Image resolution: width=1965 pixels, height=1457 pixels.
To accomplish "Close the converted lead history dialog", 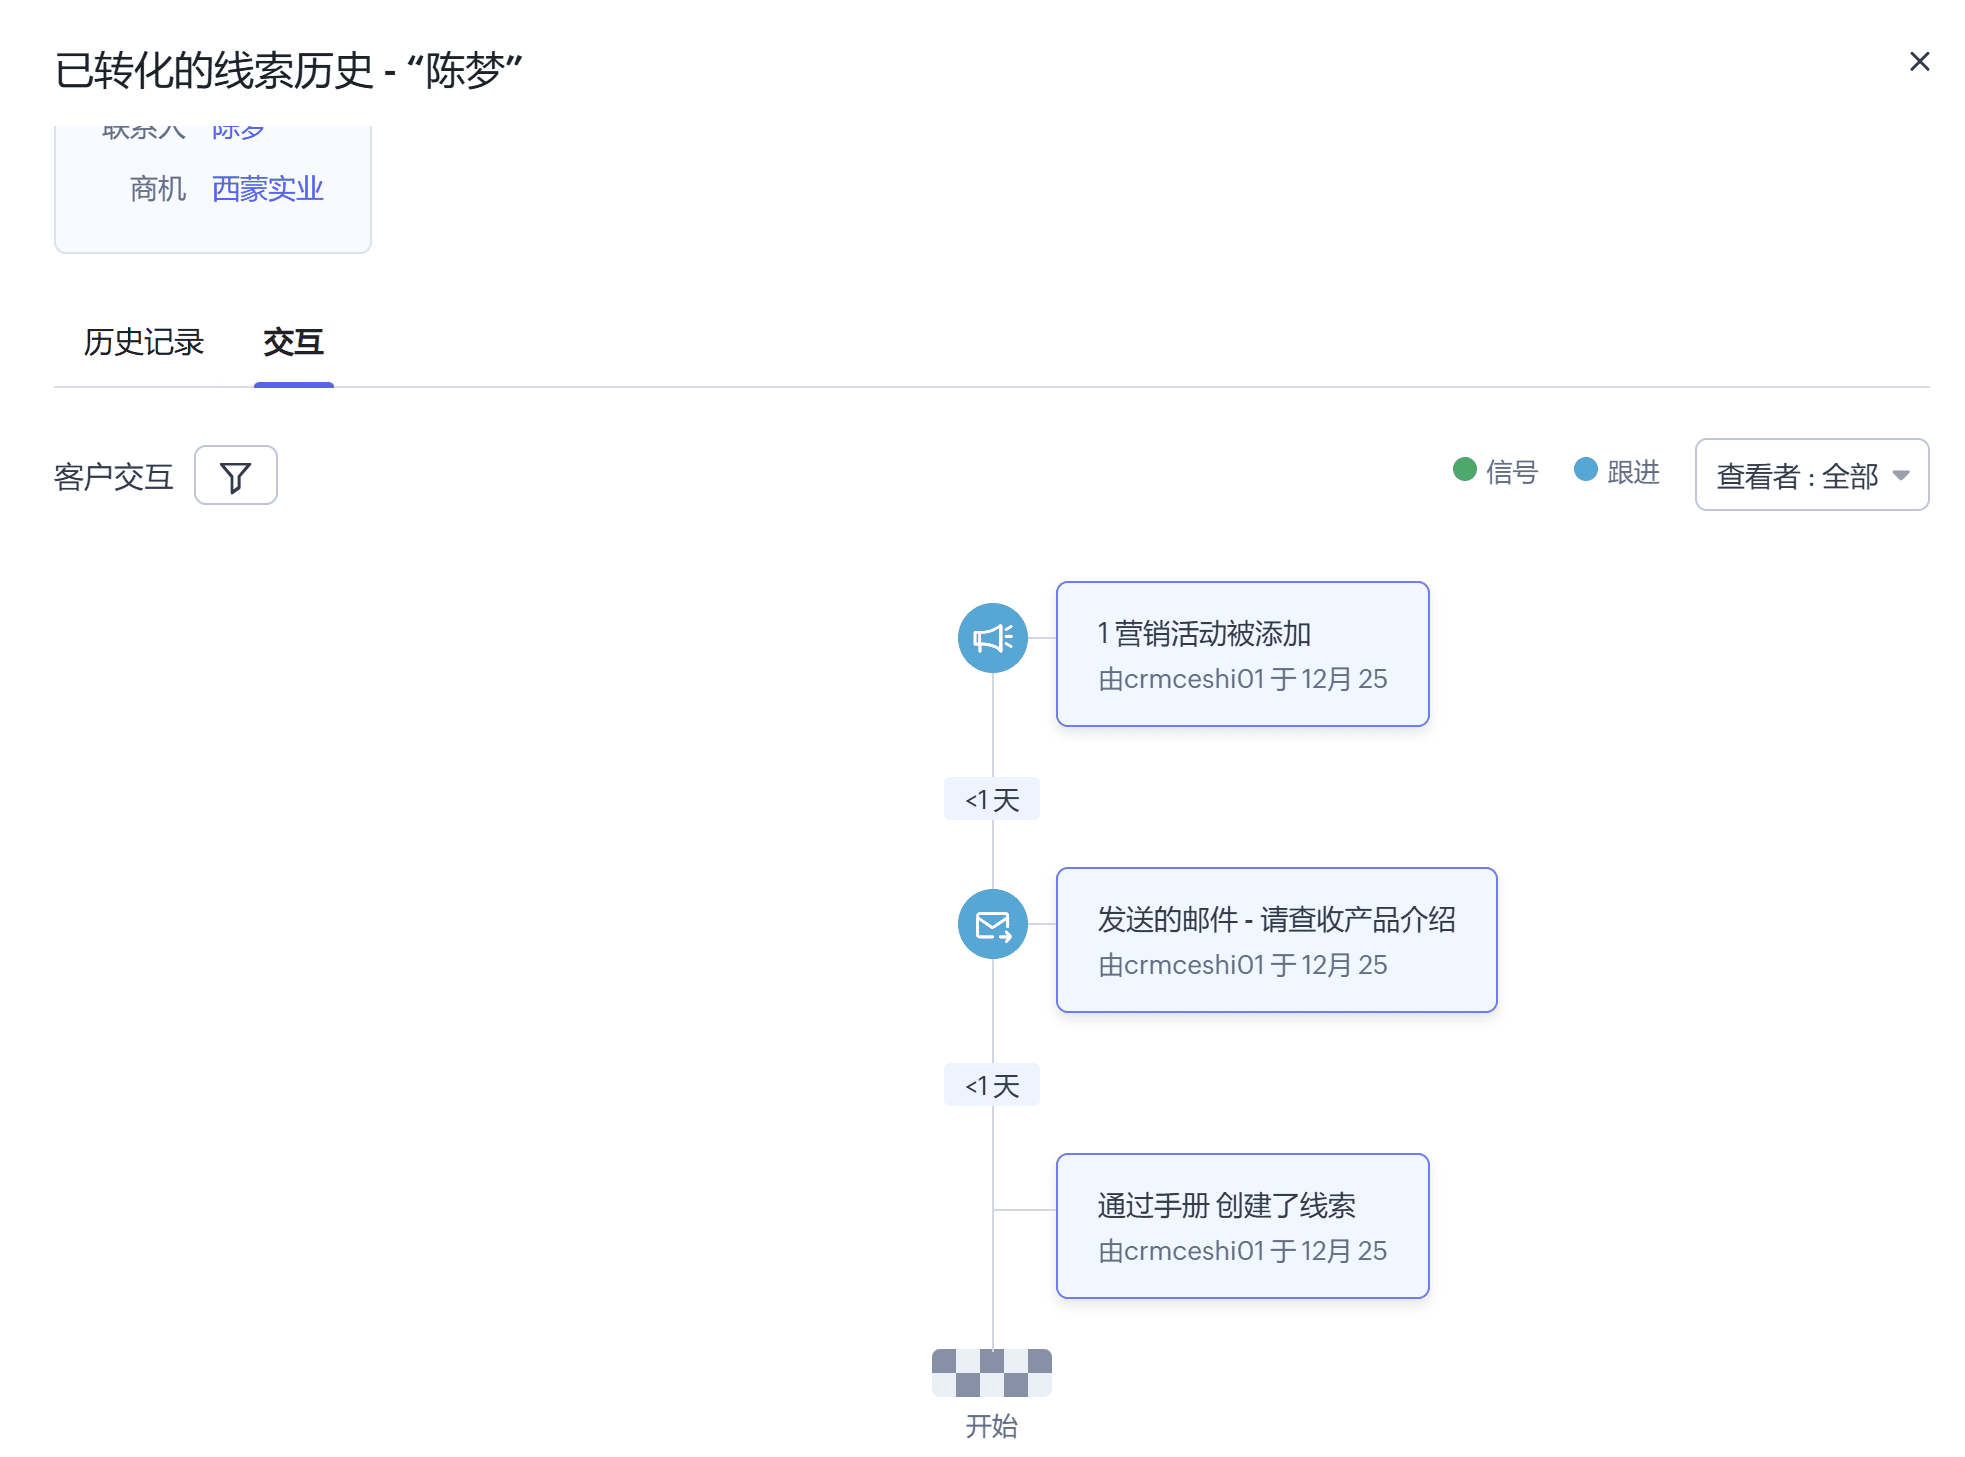I will coord(1918,62).
